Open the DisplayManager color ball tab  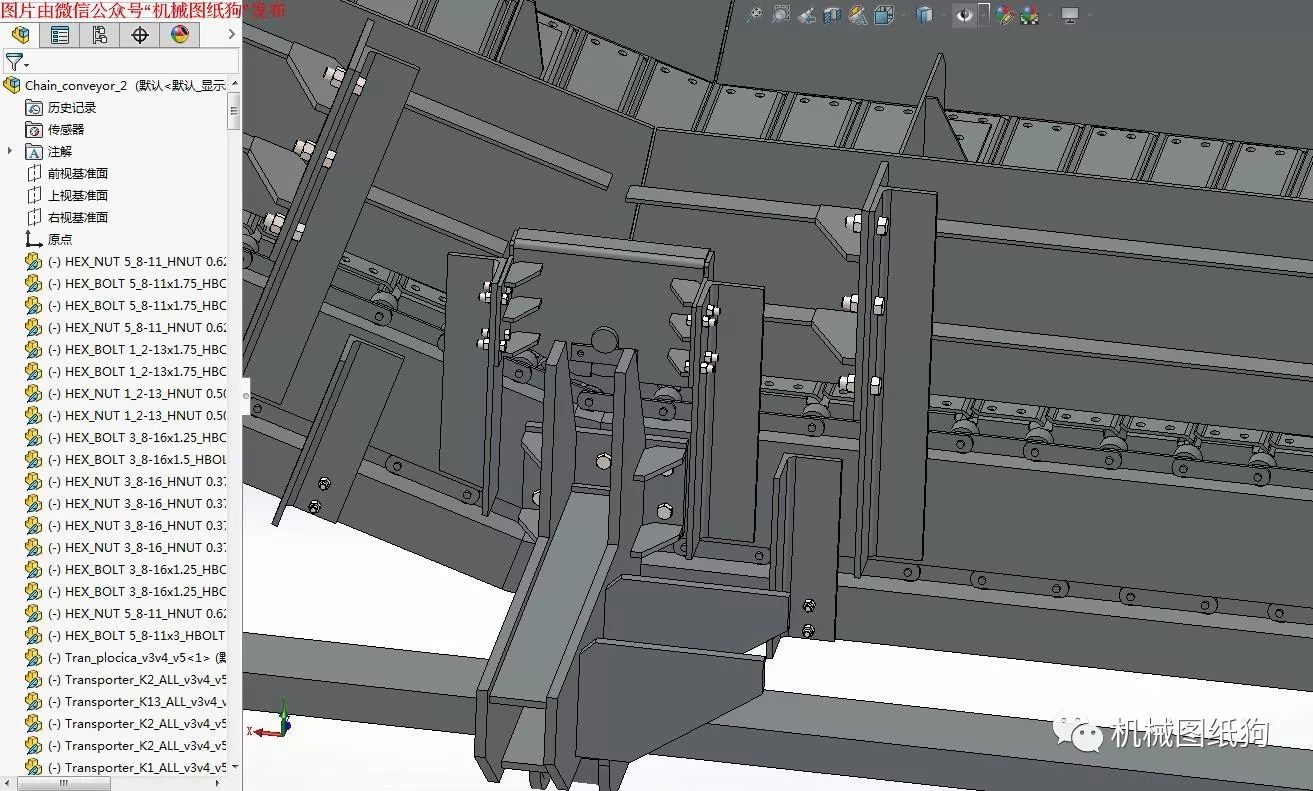tap(180, 35)
